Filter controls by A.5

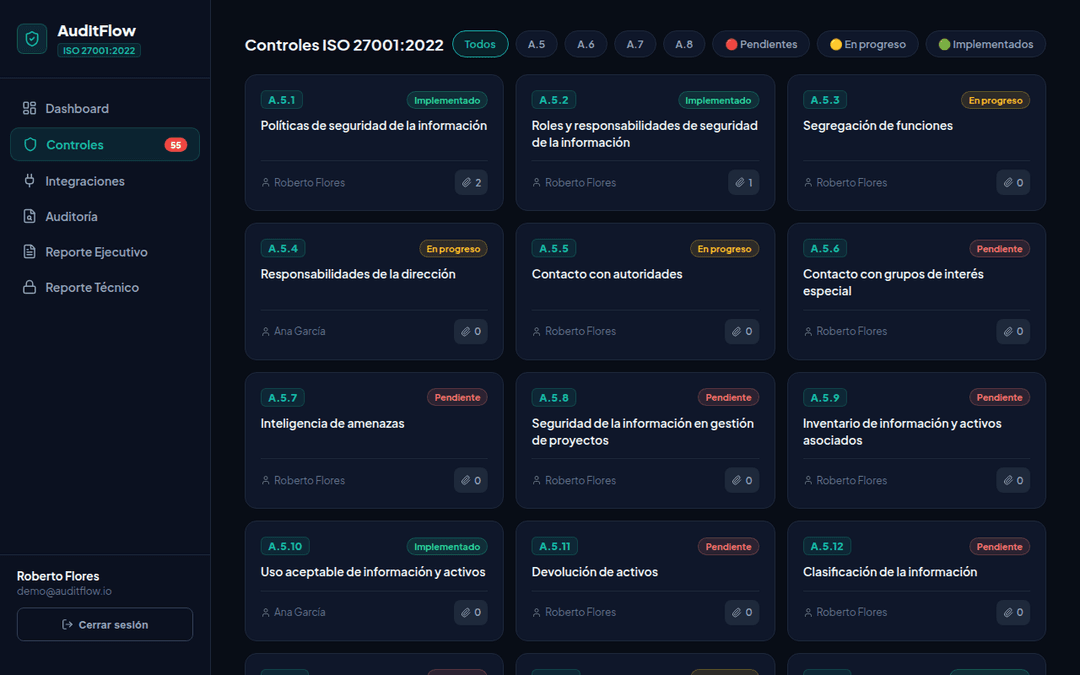[x=537, y=44]
